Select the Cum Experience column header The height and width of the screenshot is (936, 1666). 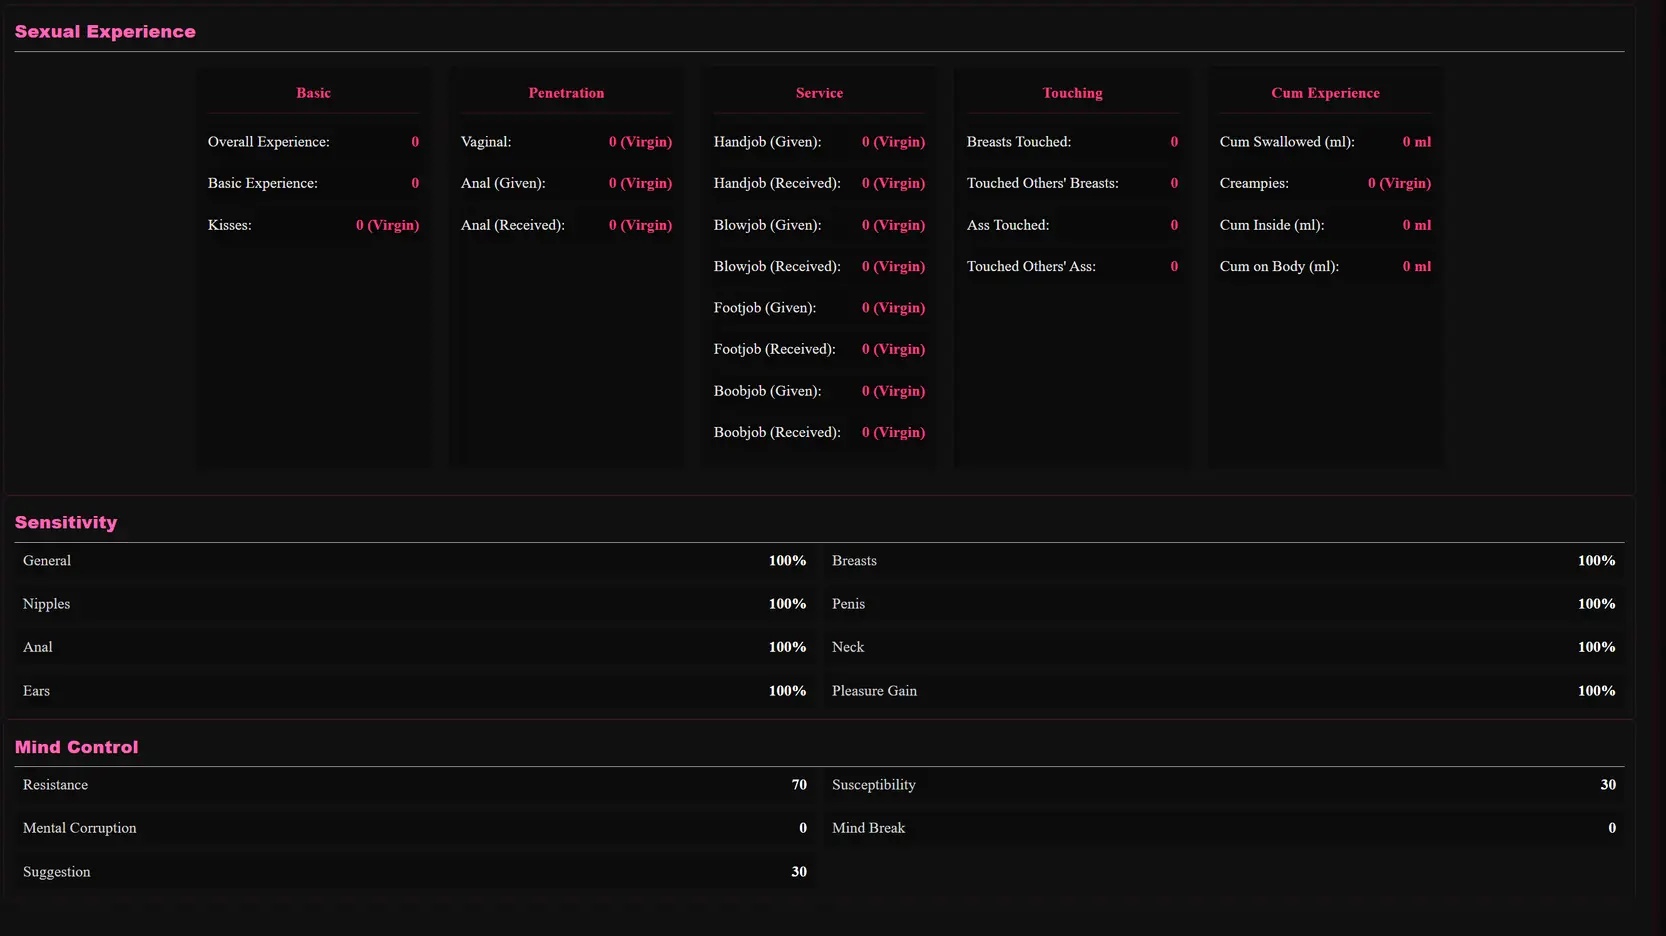pos(1325,93)
